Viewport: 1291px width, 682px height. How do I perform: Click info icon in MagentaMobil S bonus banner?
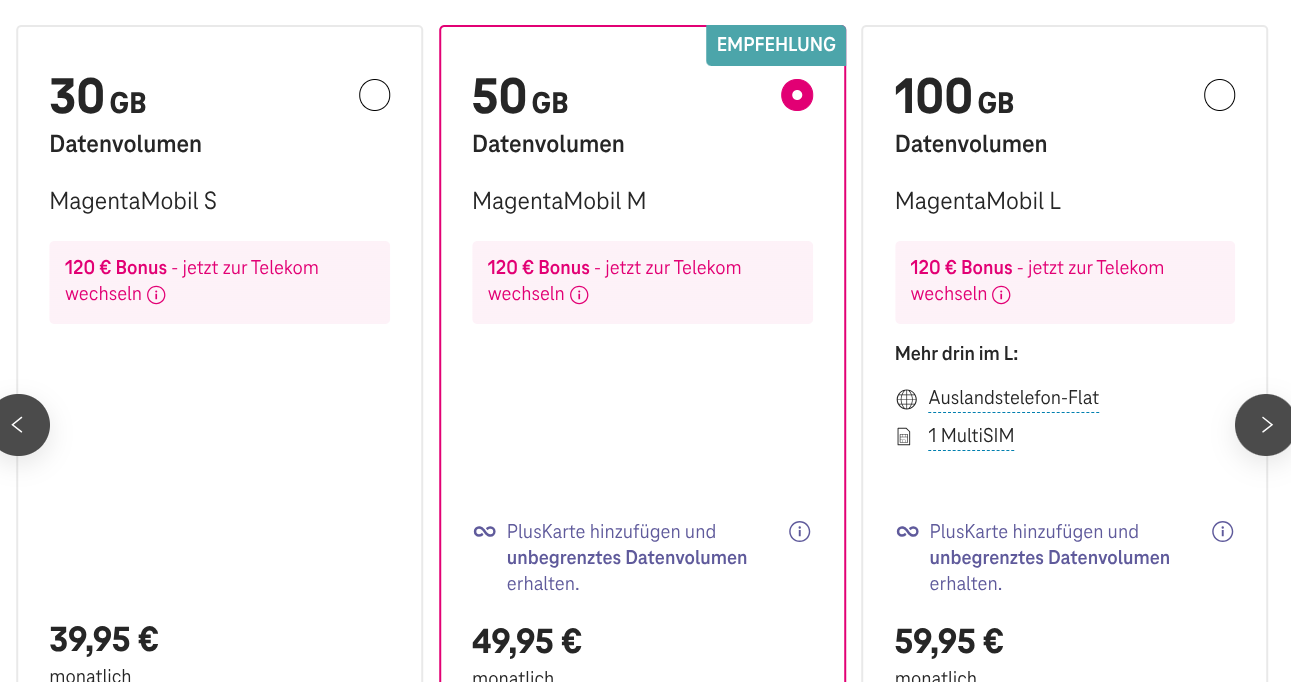pos(157,295)
